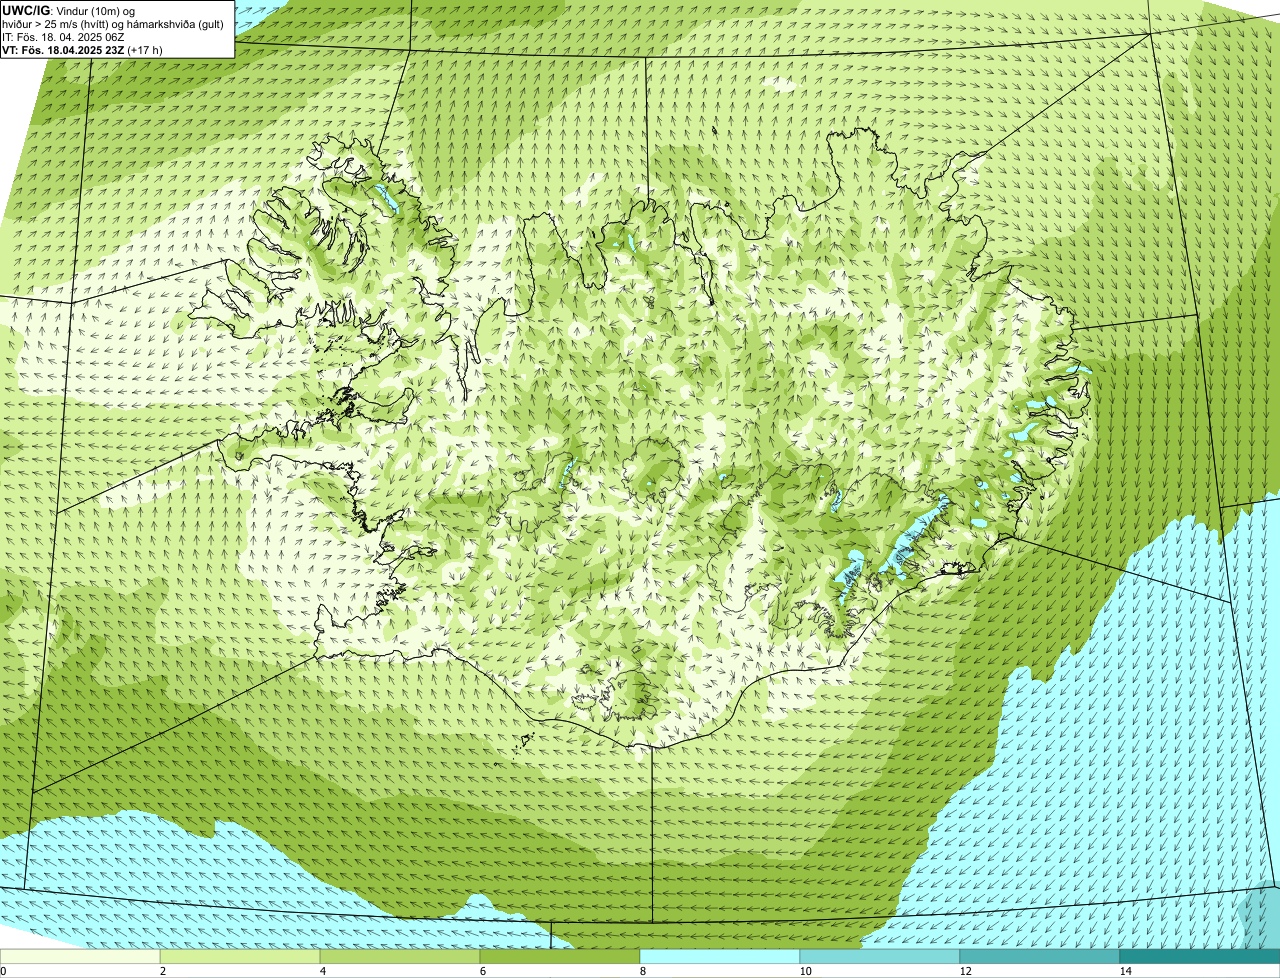Click the darkest teal legend swatch above 14
1280x978 pixels.
pyautogui.click(x=1200, y=957)
